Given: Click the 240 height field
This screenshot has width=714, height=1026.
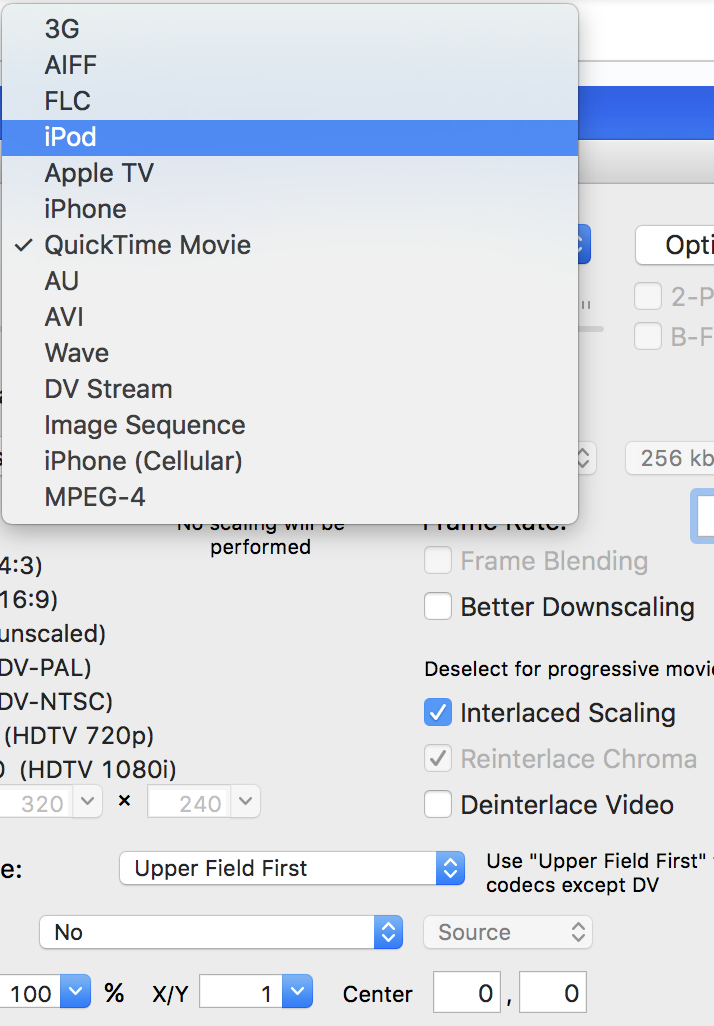Looking at the screenshot, I should pos(190,802).
